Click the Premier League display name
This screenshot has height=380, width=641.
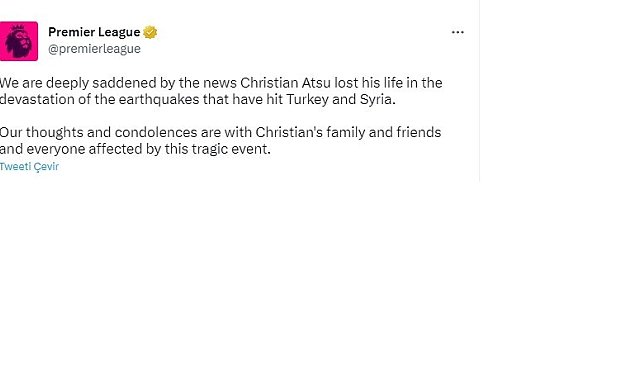[94, 32]
